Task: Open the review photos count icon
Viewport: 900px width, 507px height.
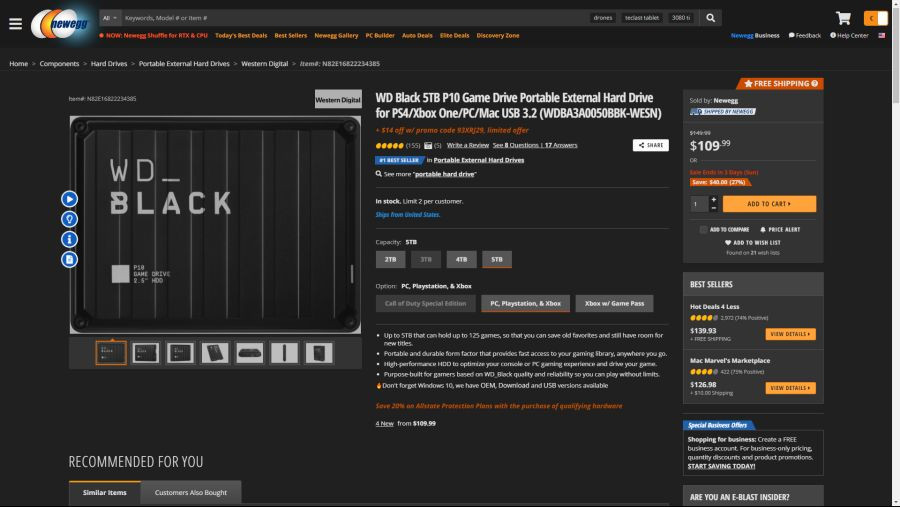Action: tap(428, 146)
